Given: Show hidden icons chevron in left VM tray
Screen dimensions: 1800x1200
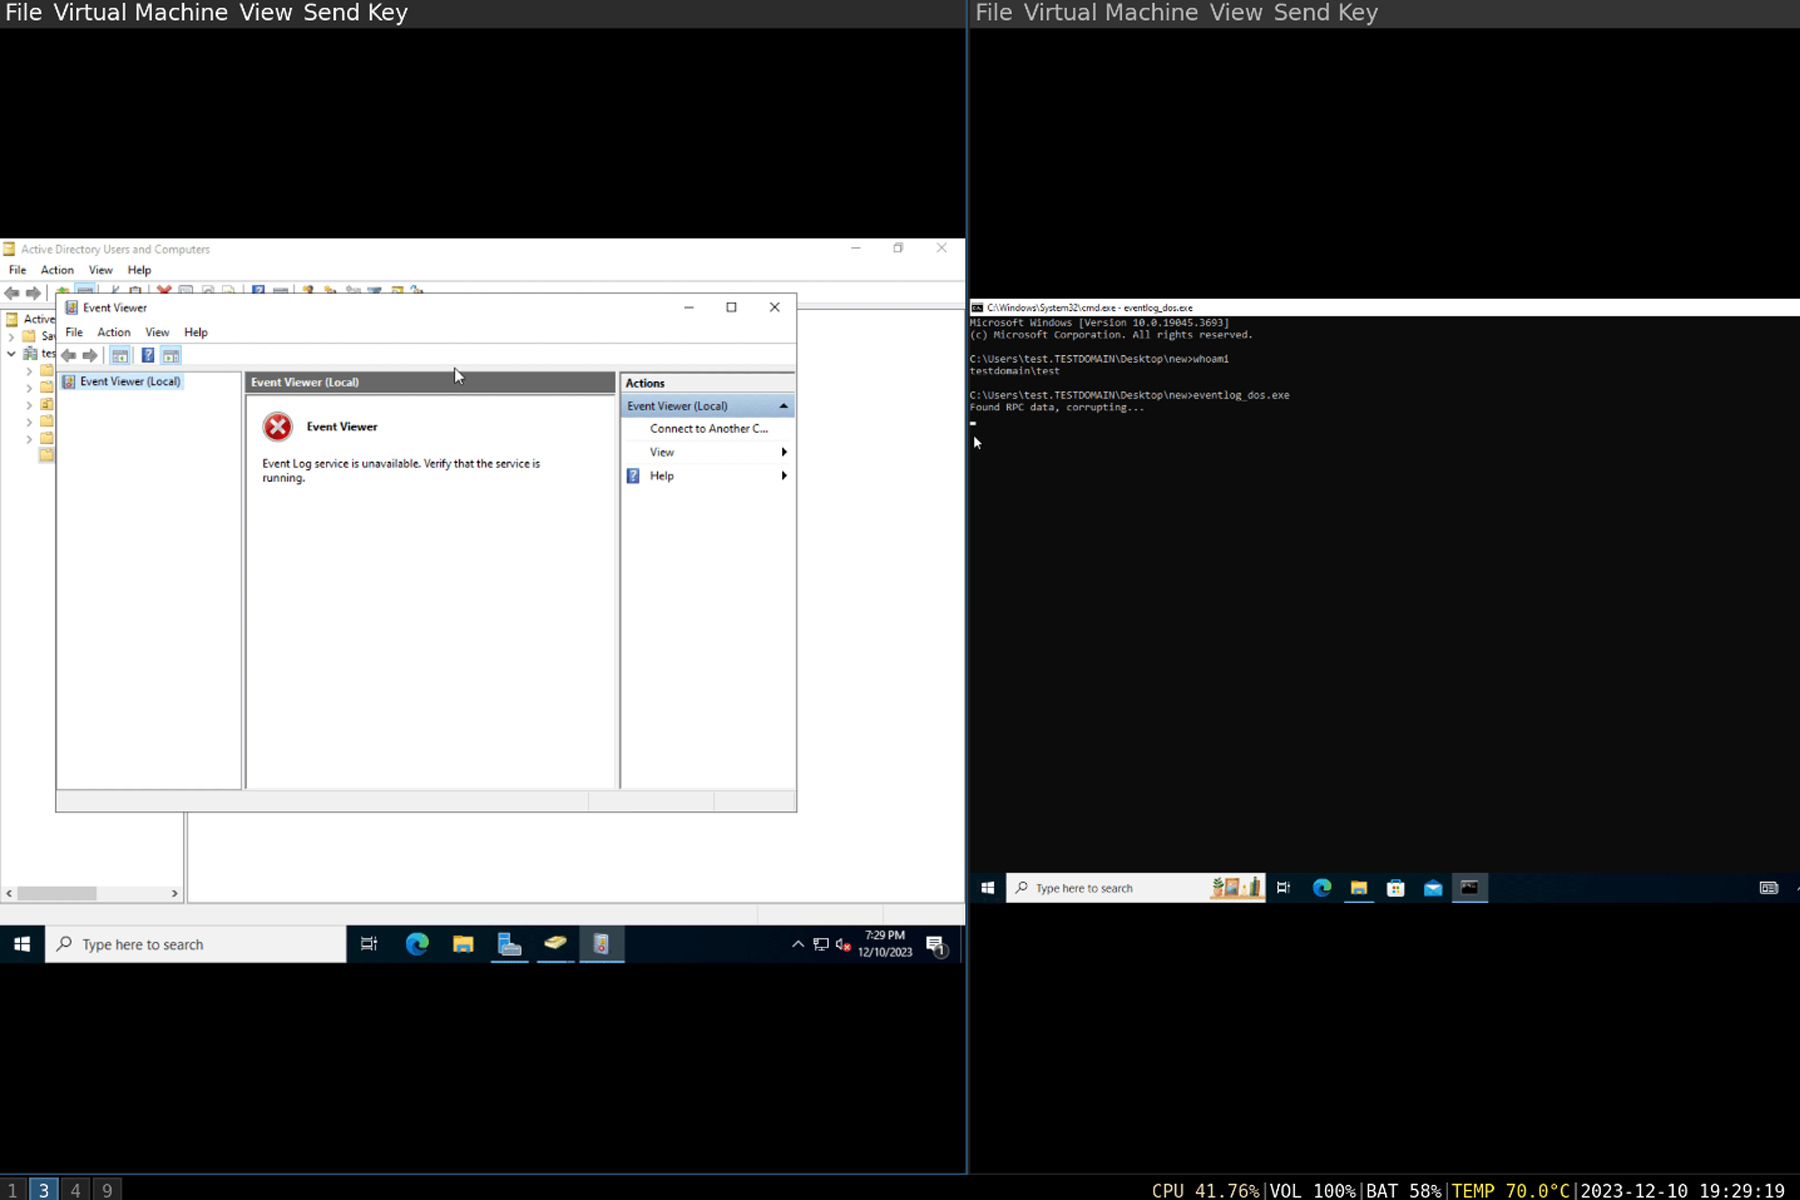Looking at the screenshot, I should [x=798, y=944].
